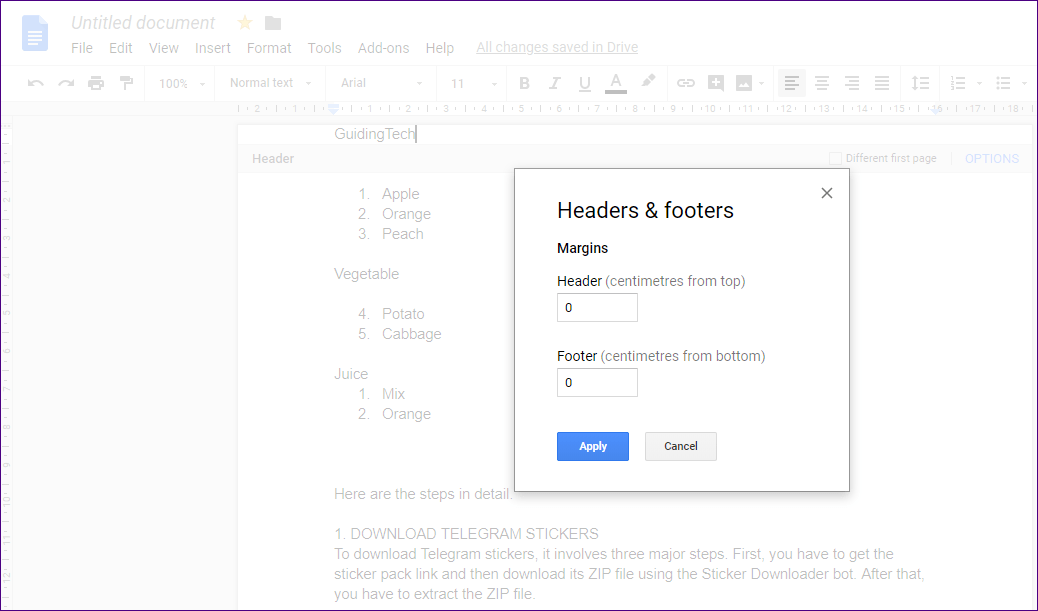Viewport: 1038px width, 611px height.
Task: Click All changes saved in Drive link
Action: 557,48
